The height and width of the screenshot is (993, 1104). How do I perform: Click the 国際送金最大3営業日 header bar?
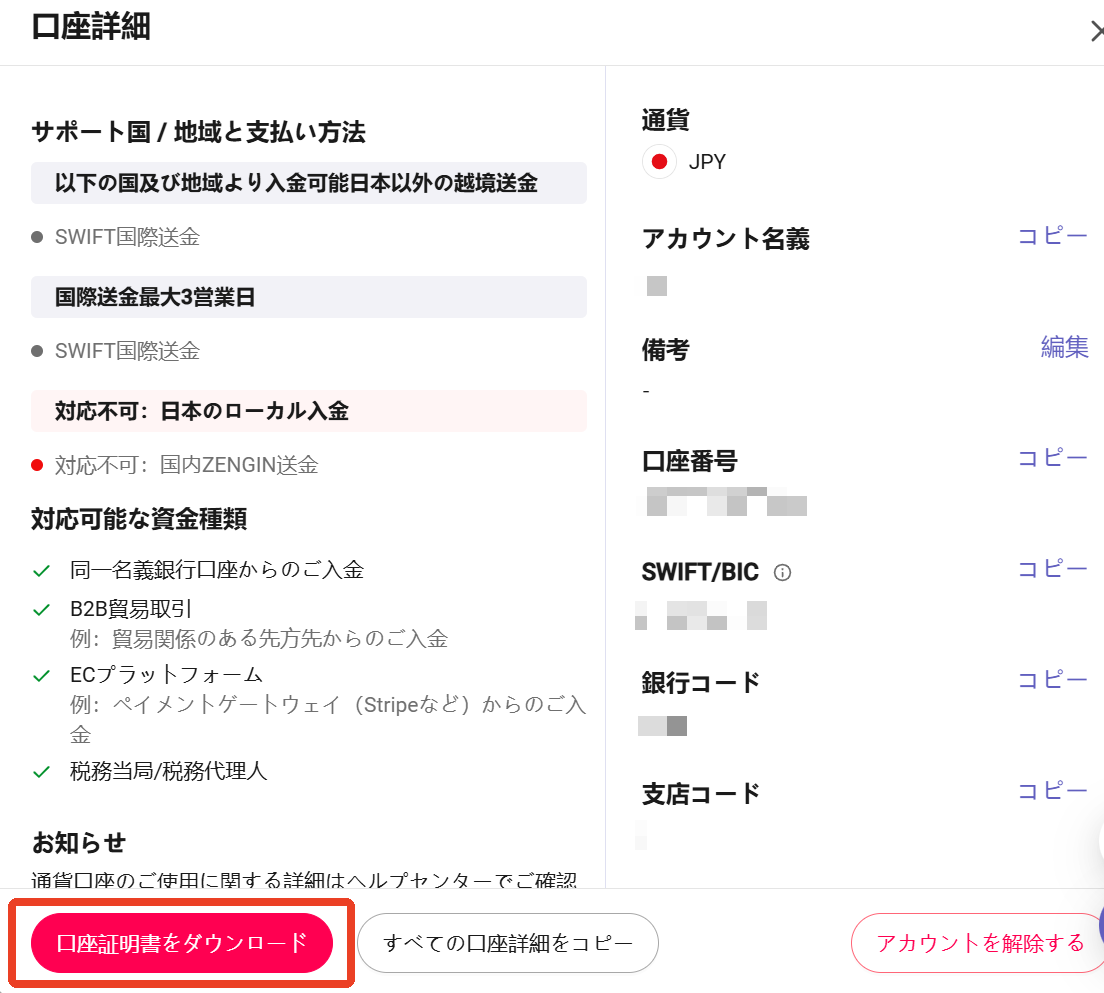308,296
